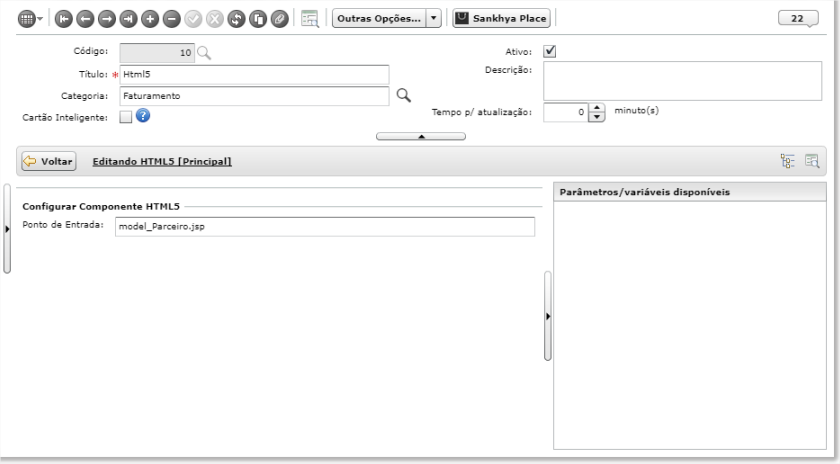The height and width of the screenshot is (464, 840).
Task: Refresh the record with circular arrows icon
Action: [x=236, y=19]
